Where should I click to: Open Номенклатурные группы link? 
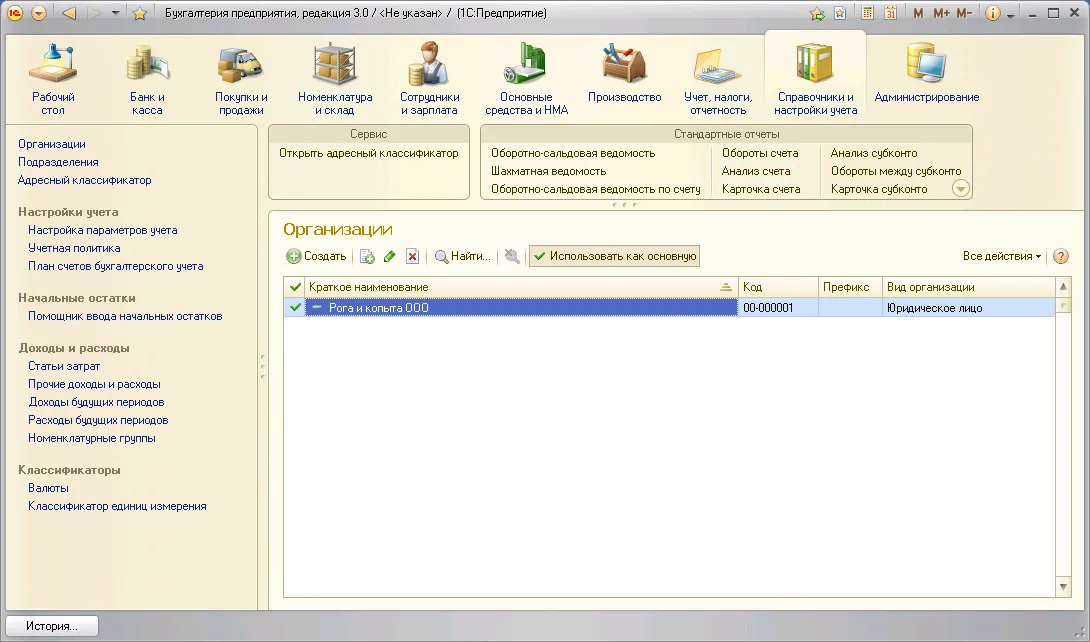(x=92, y=438)
